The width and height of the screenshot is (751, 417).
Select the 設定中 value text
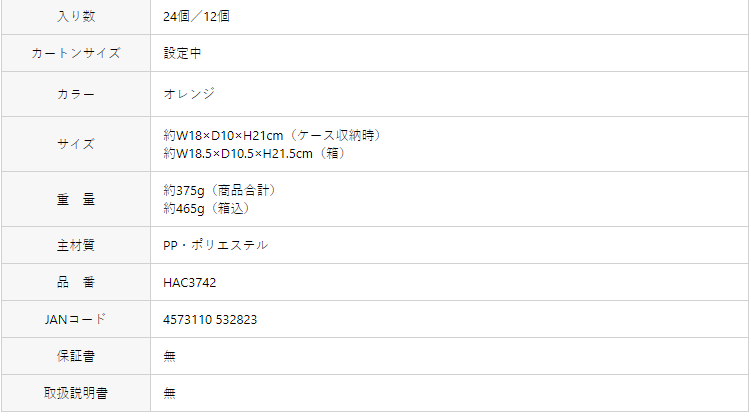pos(182,53)
